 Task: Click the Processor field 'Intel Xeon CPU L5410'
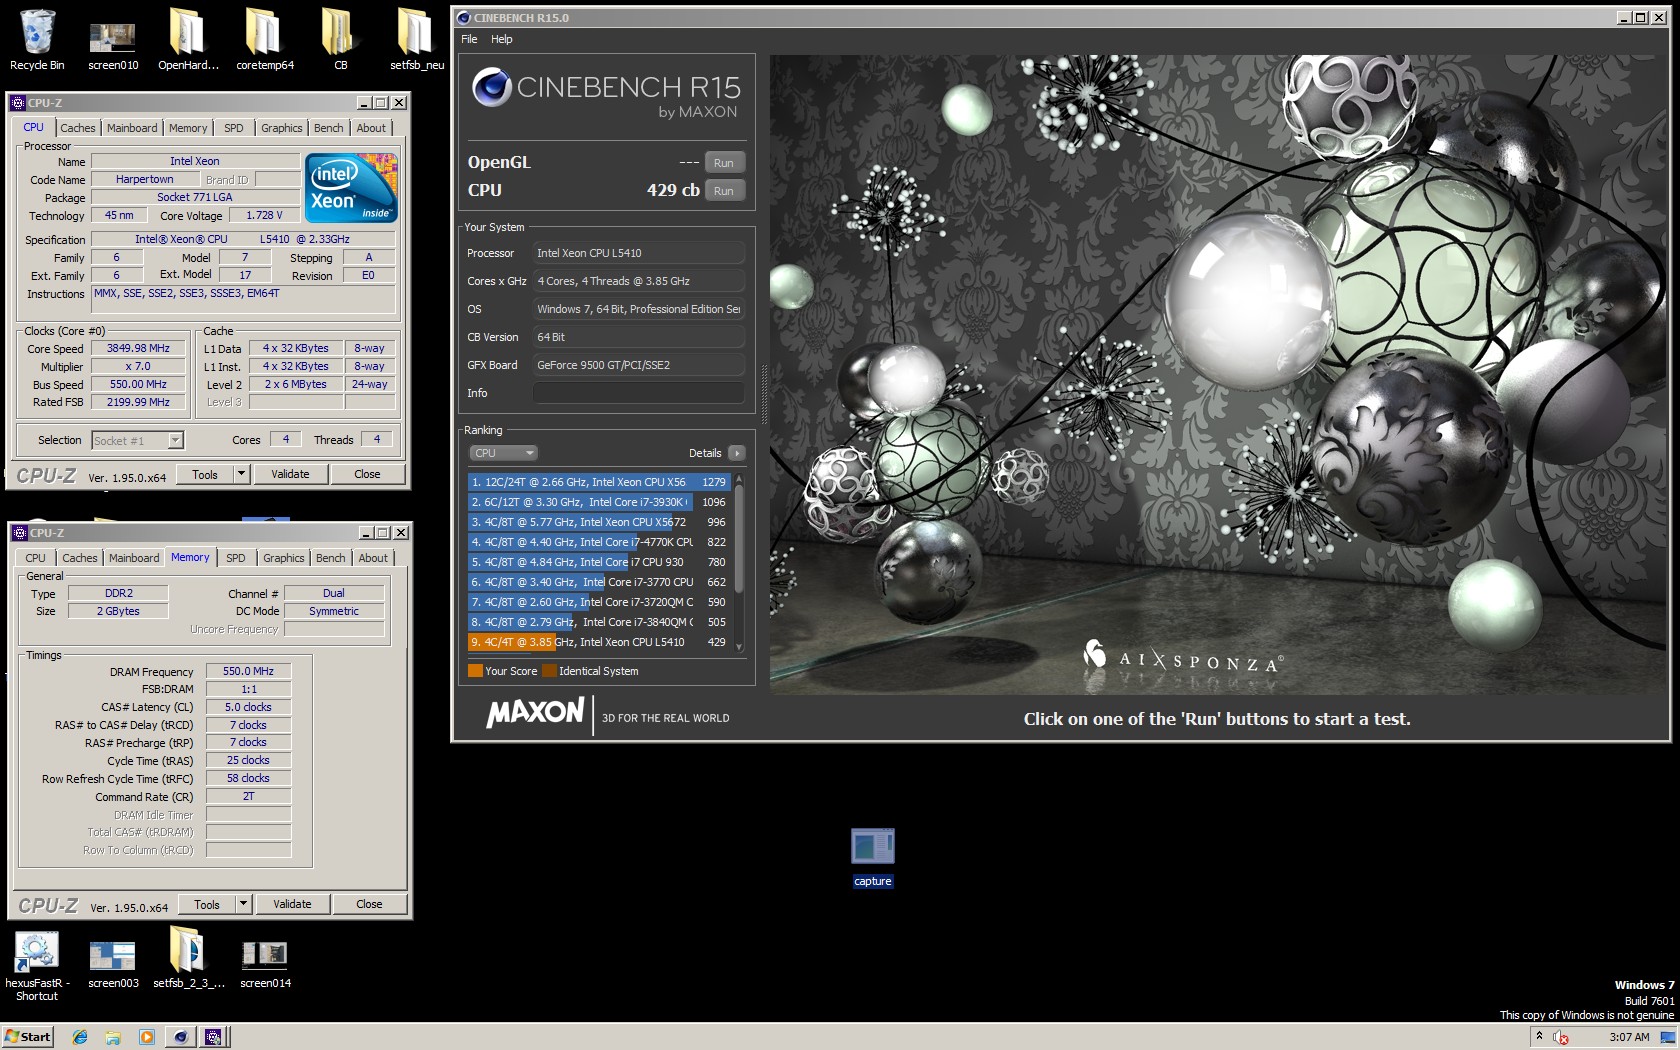(638, 253)
